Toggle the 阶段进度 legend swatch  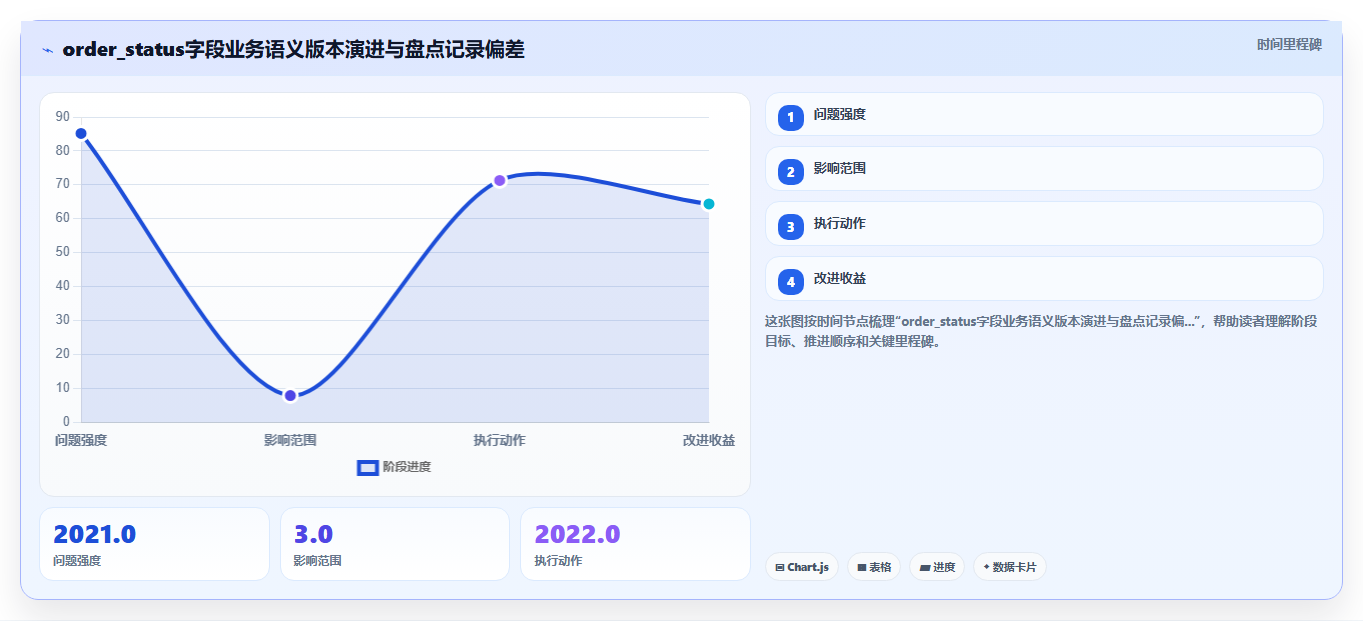pos(368,467)
